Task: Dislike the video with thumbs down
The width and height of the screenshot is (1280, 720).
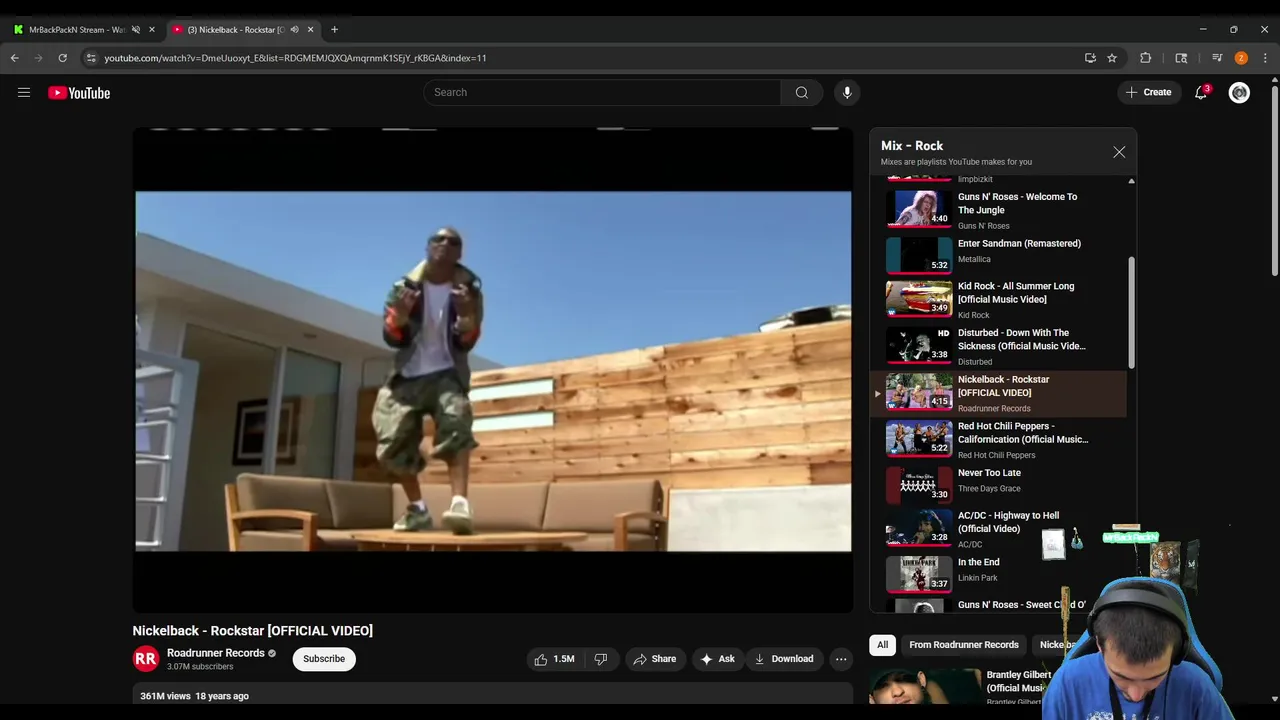Action: (x=601, y=659)
